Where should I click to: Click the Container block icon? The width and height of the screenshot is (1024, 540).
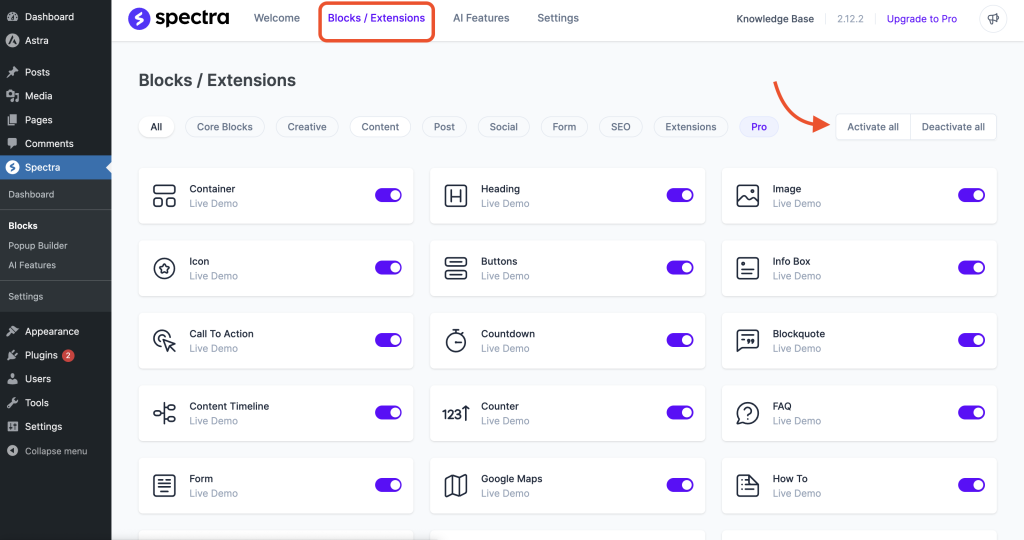tap(164, 196)
